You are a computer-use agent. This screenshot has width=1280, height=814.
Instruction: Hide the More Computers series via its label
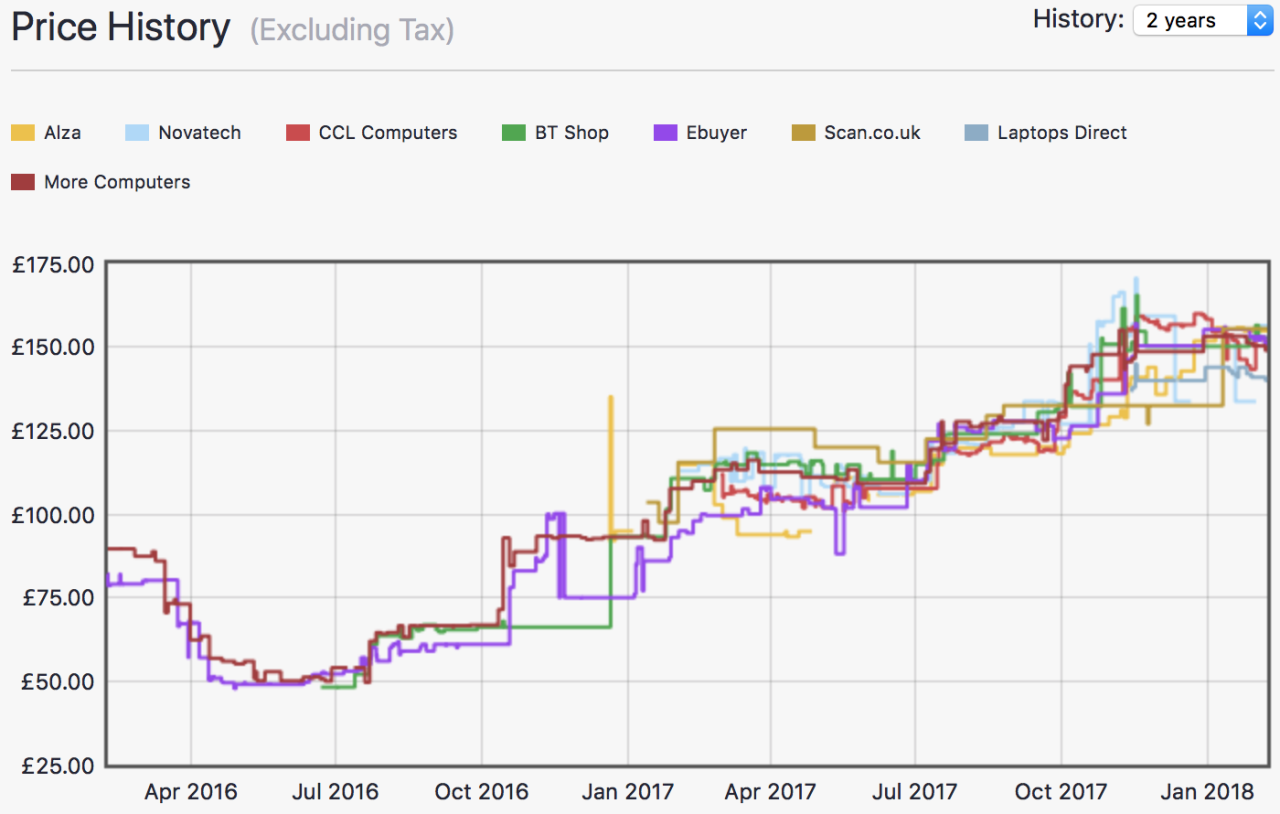tap(117, 182)
